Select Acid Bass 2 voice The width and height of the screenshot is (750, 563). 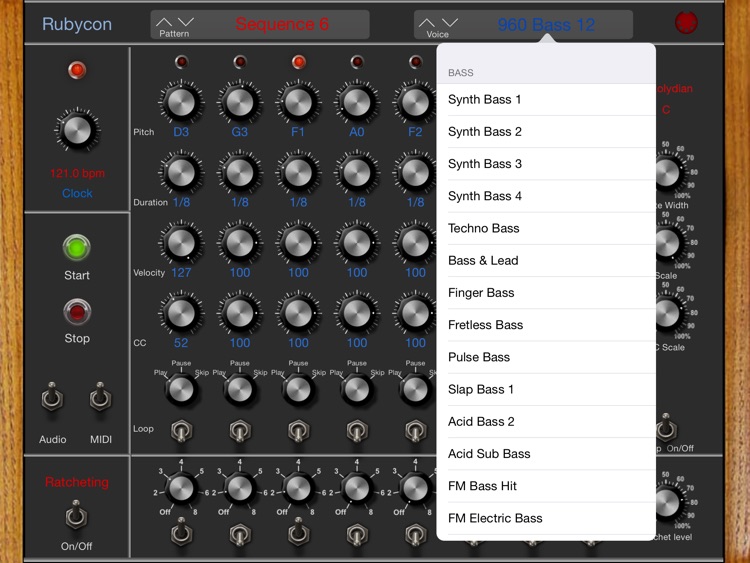pos(546,421)
